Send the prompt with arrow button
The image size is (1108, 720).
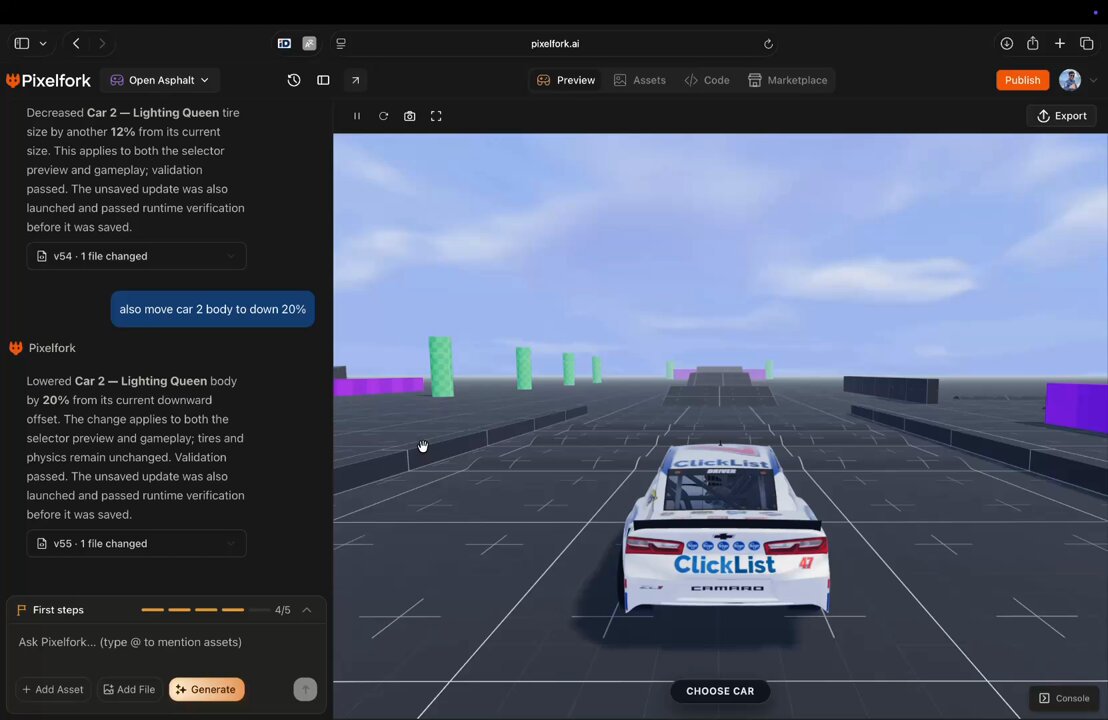click(305, 690)
